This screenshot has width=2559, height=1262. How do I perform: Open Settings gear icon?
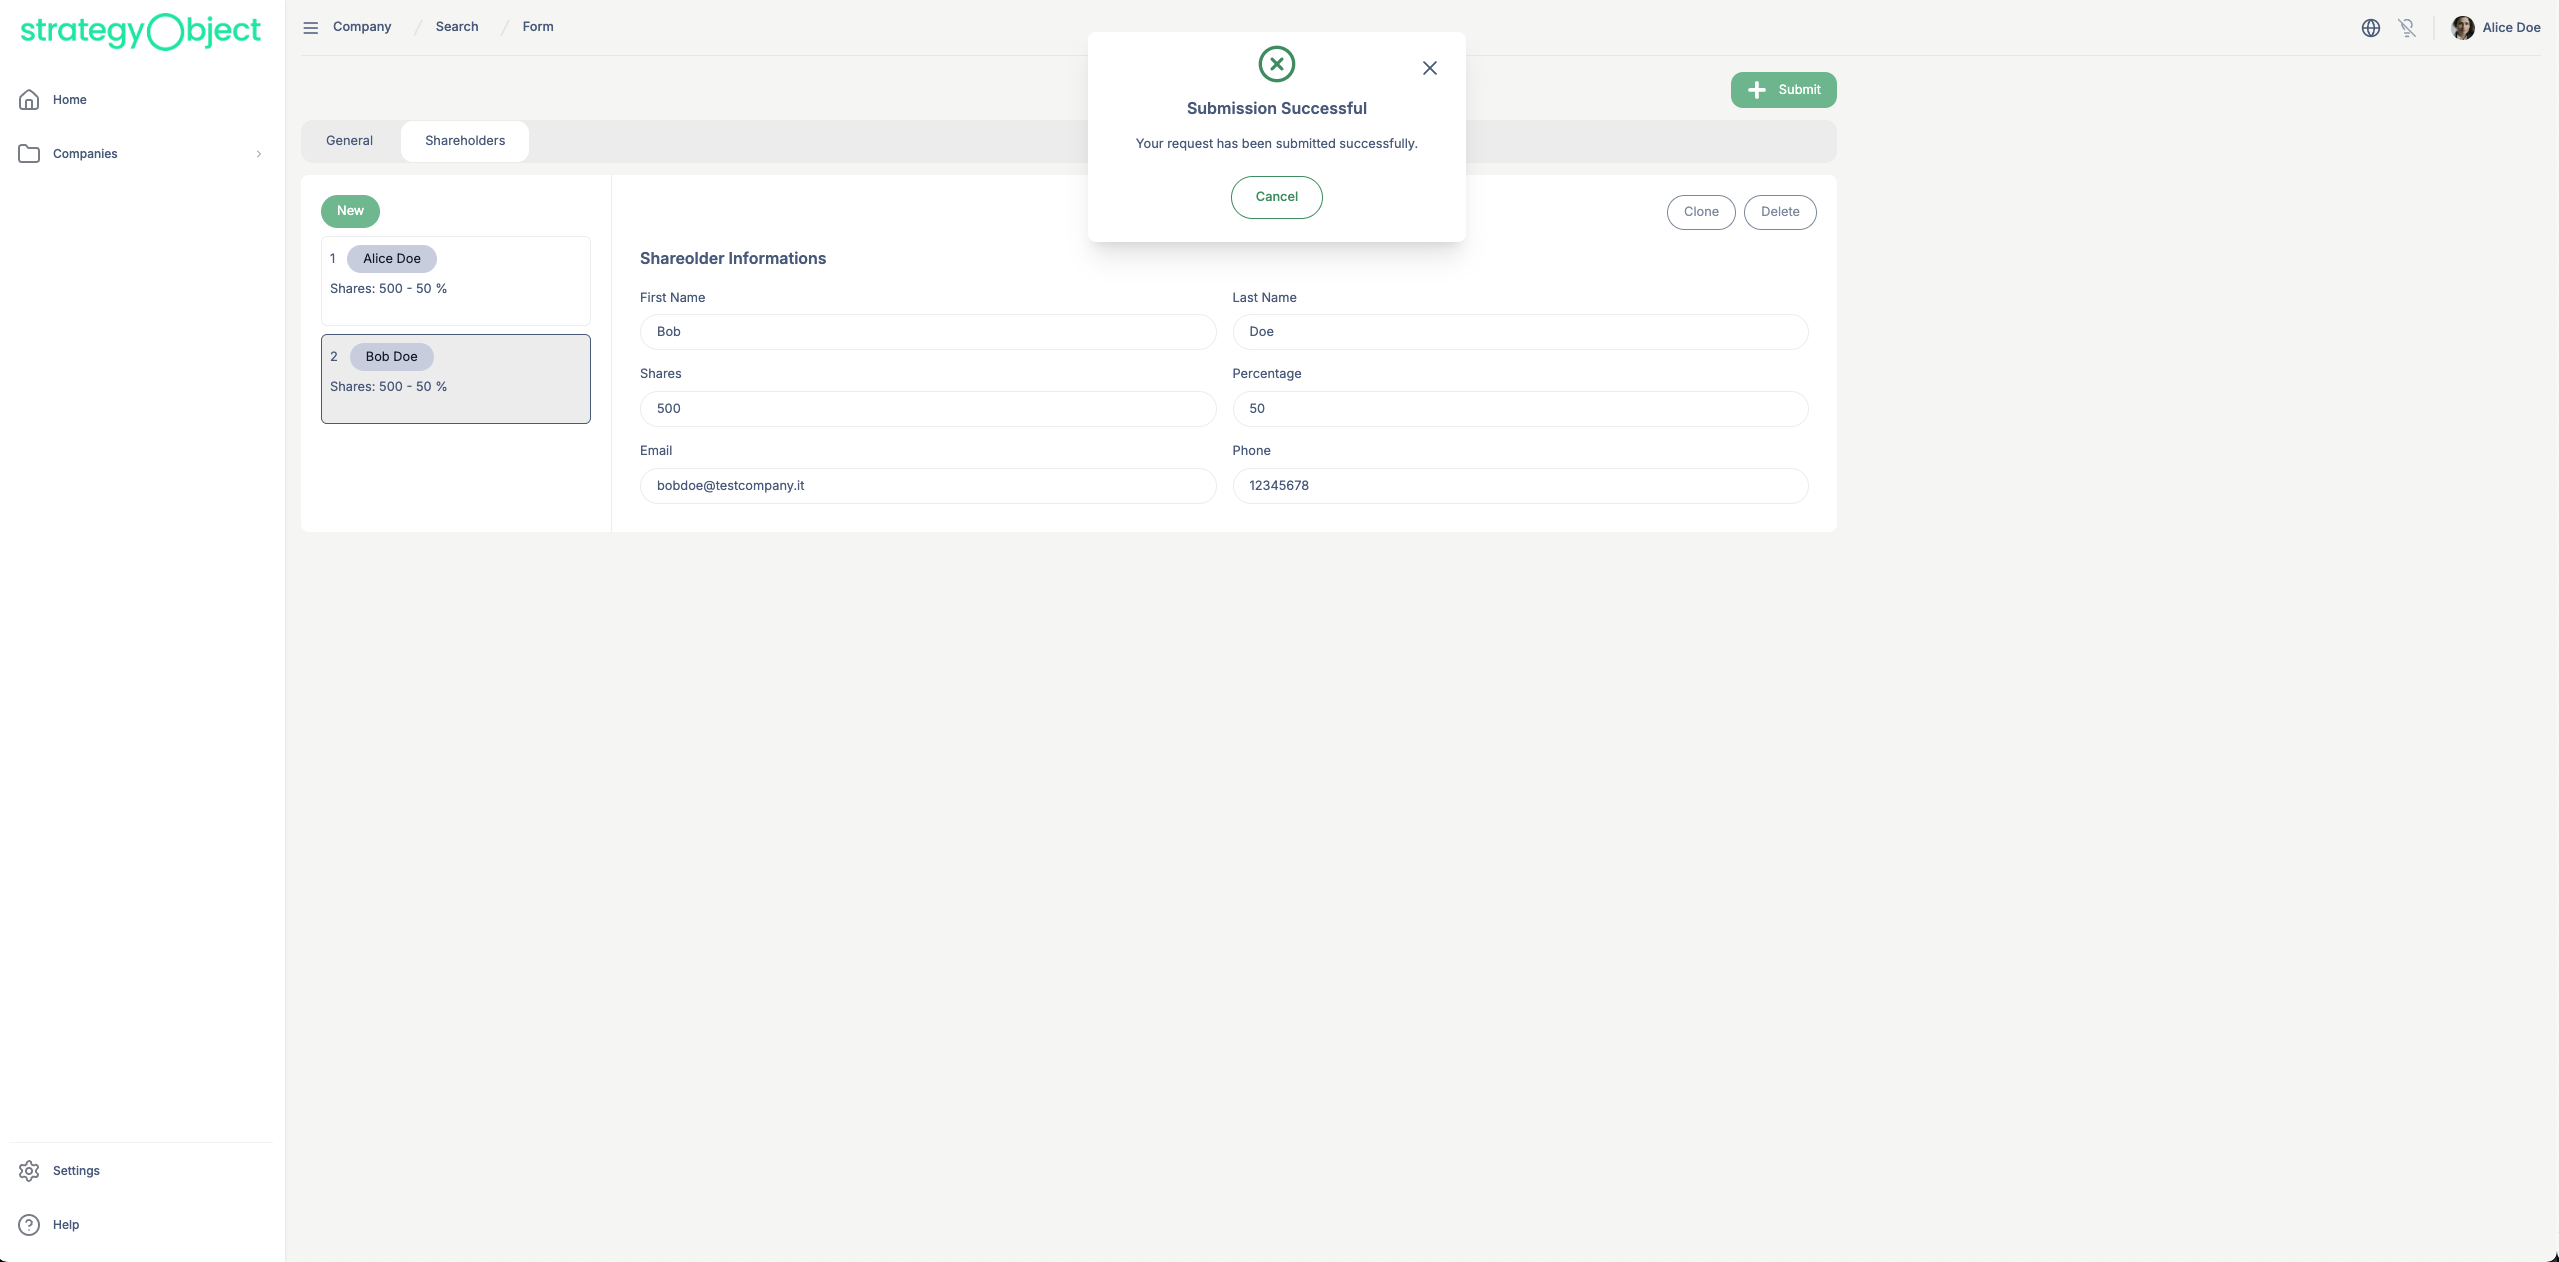(x=29, y=1171)
